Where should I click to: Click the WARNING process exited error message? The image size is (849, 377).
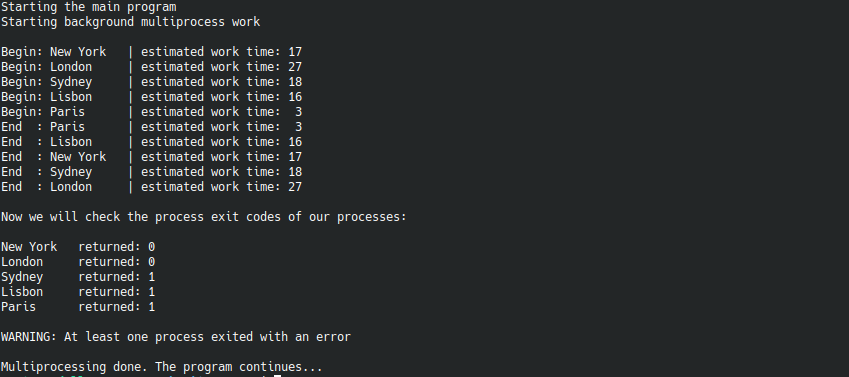click(x=176, y=337)
